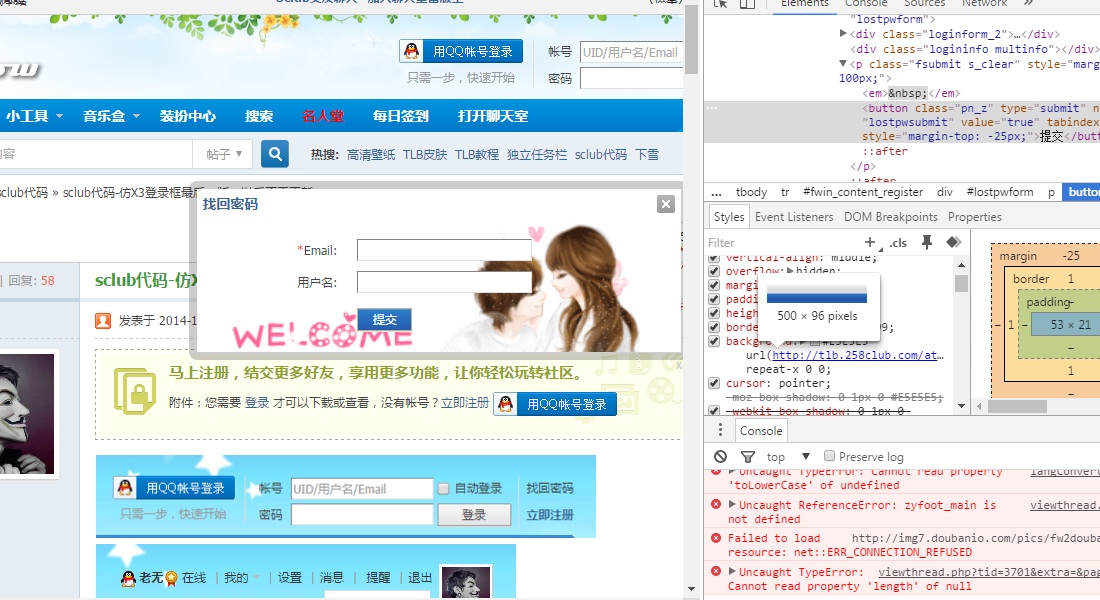Open the tlb.258club.com background url link
Image resolution: width=1100 pixels, height=600 pixels.
[858, 355]
